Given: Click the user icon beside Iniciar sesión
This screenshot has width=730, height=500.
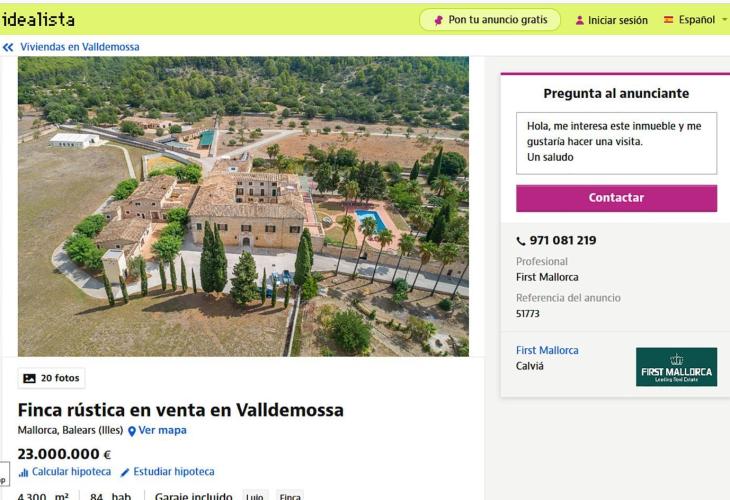Looking at the screenshot, I should point(580,20).
